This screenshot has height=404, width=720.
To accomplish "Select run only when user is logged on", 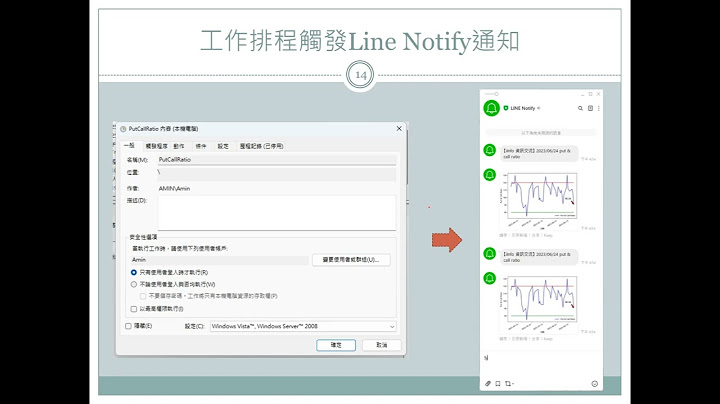I will (134, 272).
